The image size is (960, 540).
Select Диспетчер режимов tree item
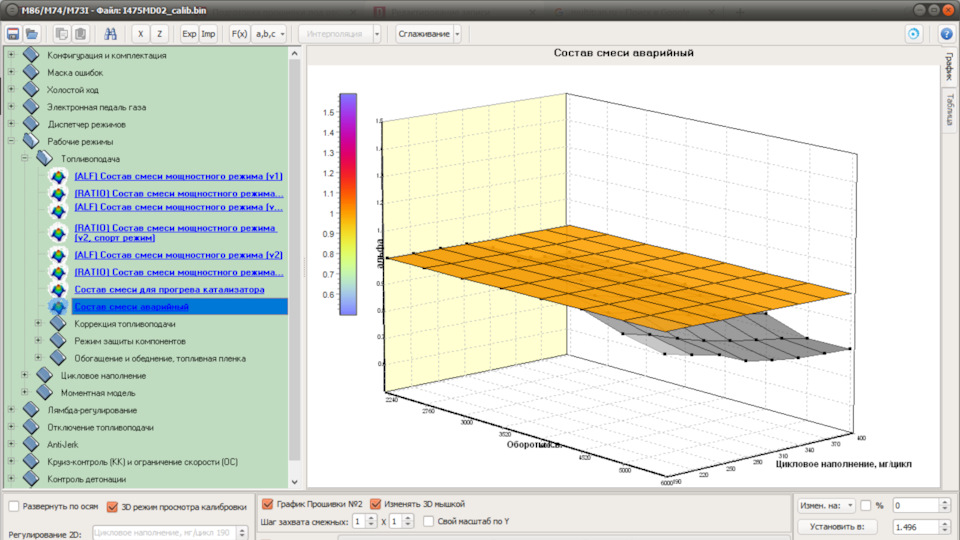pyautogui.click(x=86, y=124)
